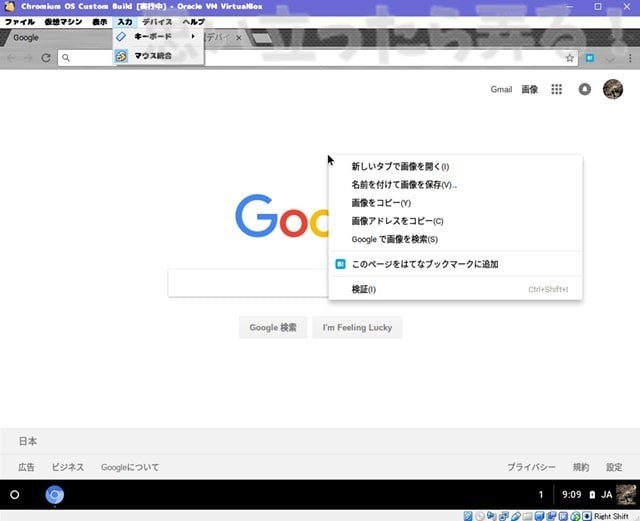Screen dimensions: 640x521
Task: Open Googleについて footer link
Action: coord(130,467)
